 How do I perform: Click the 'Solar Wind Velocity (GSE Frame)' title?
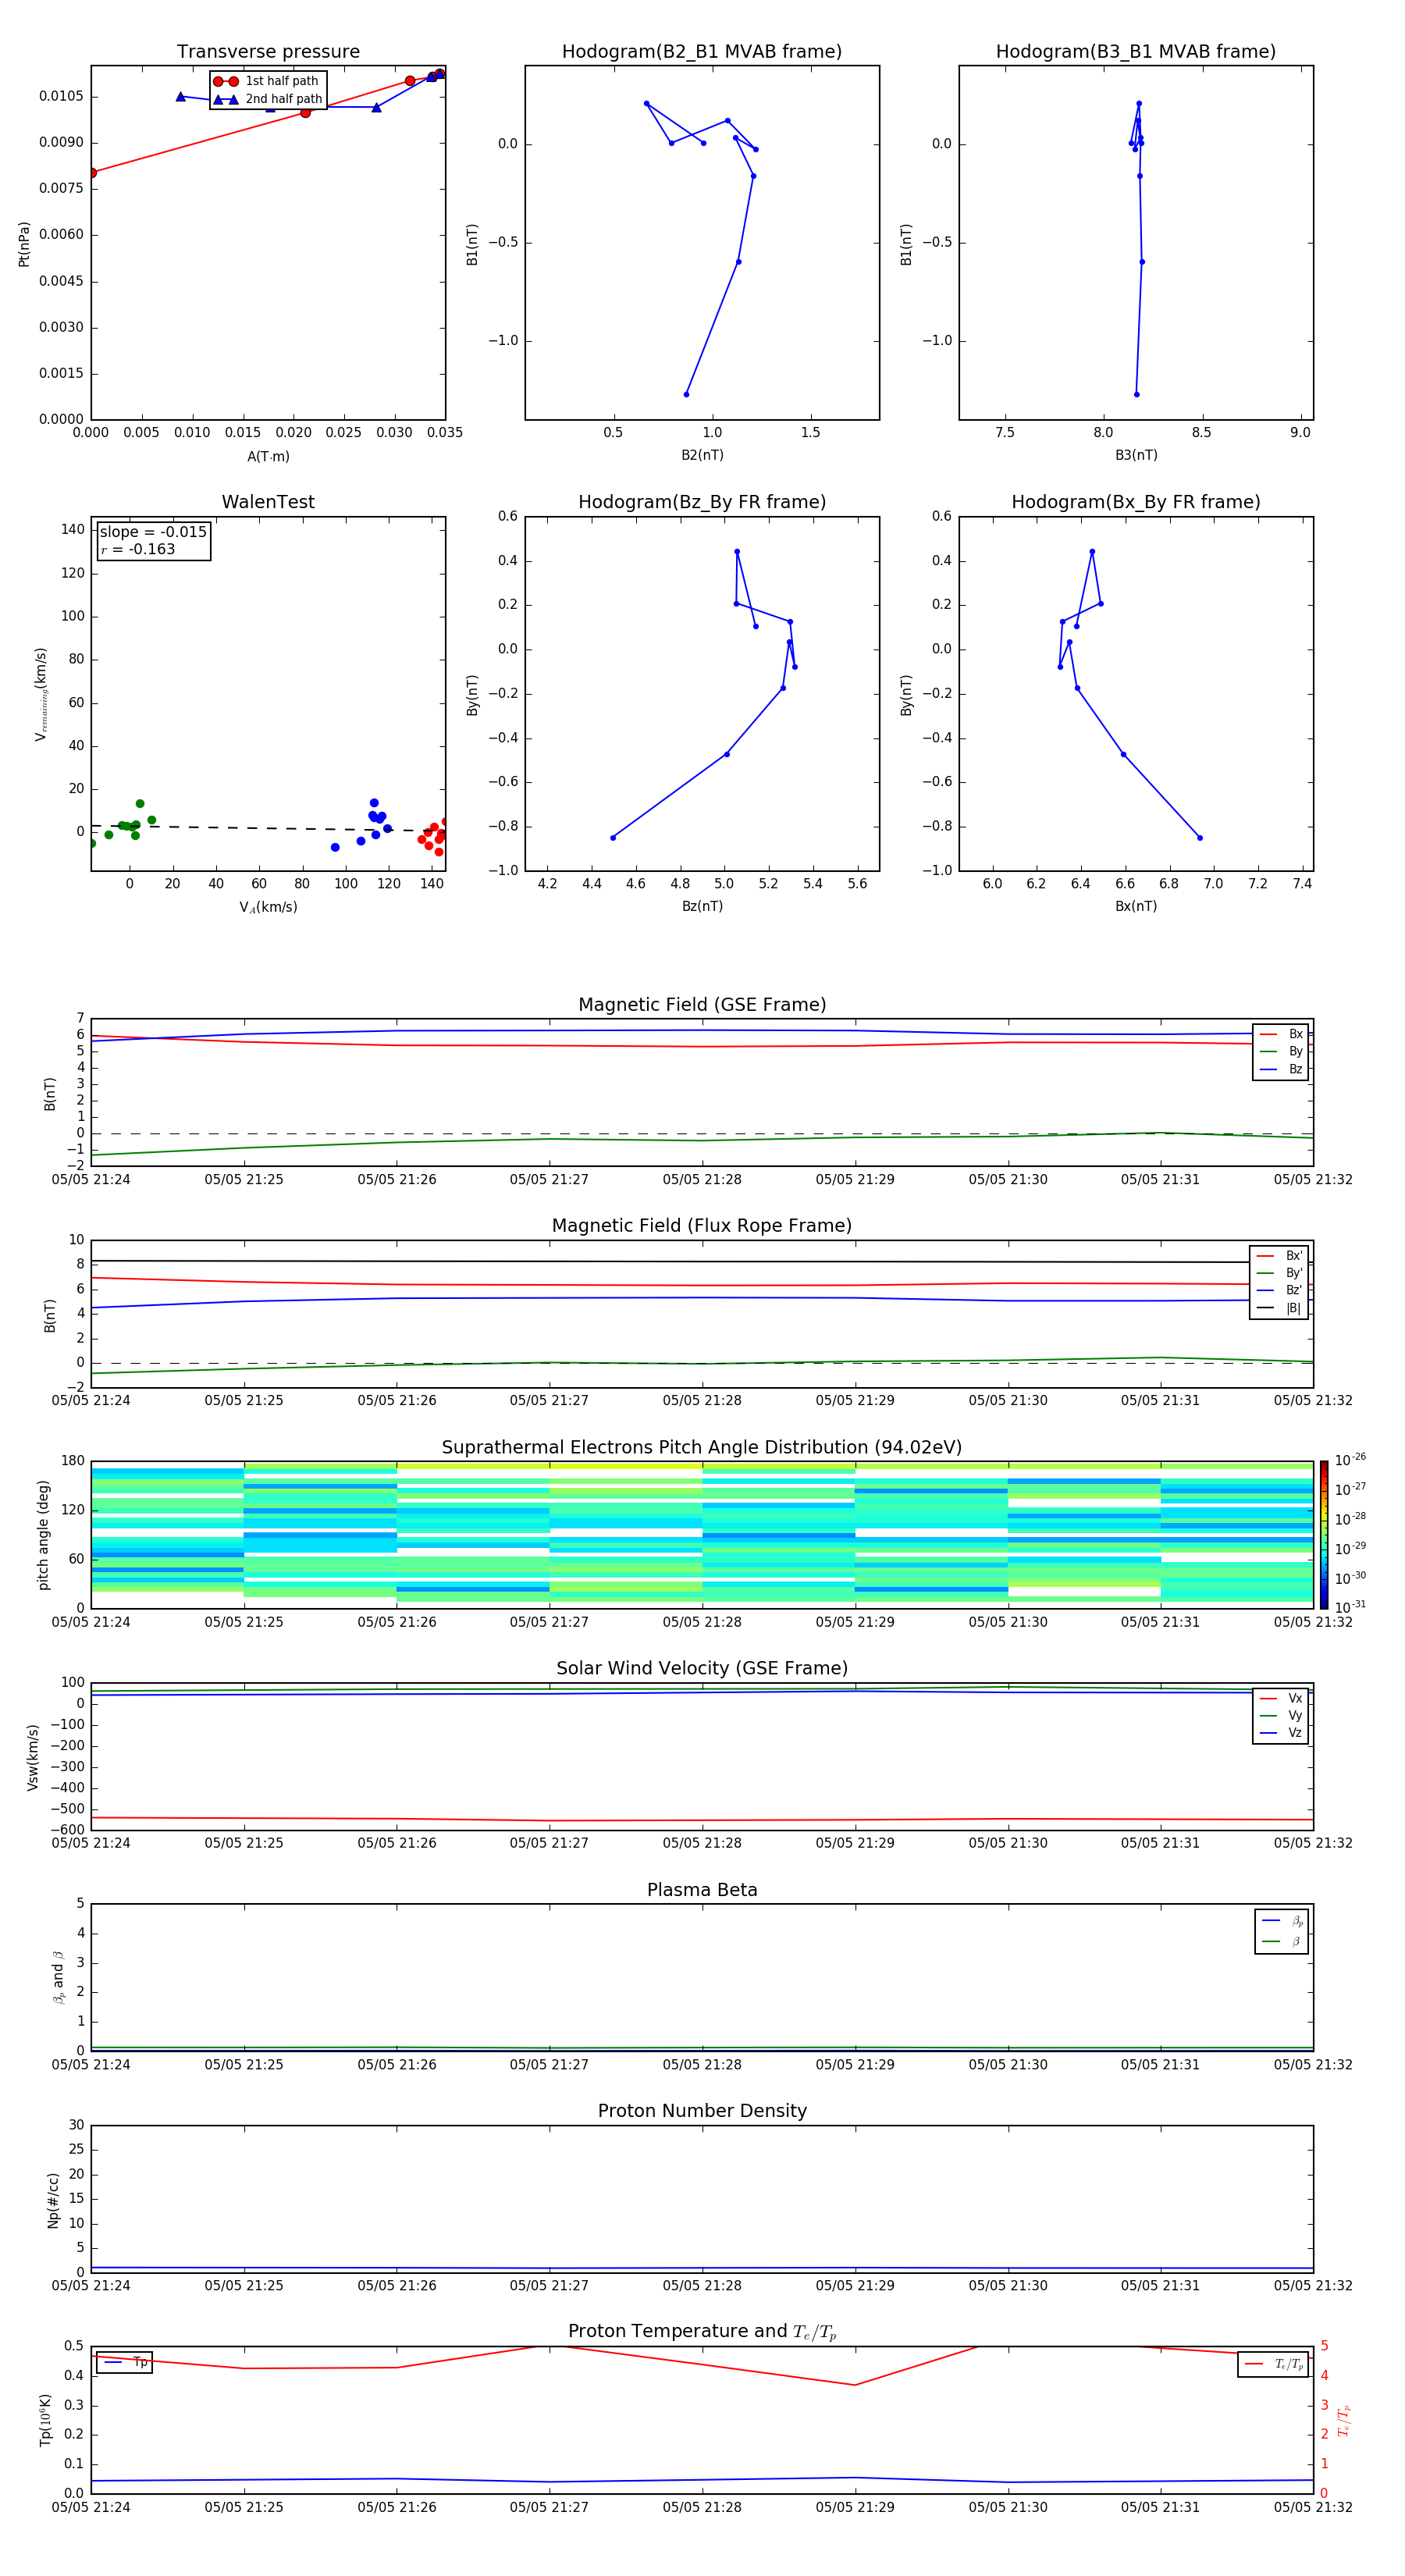click(702, 1668)
